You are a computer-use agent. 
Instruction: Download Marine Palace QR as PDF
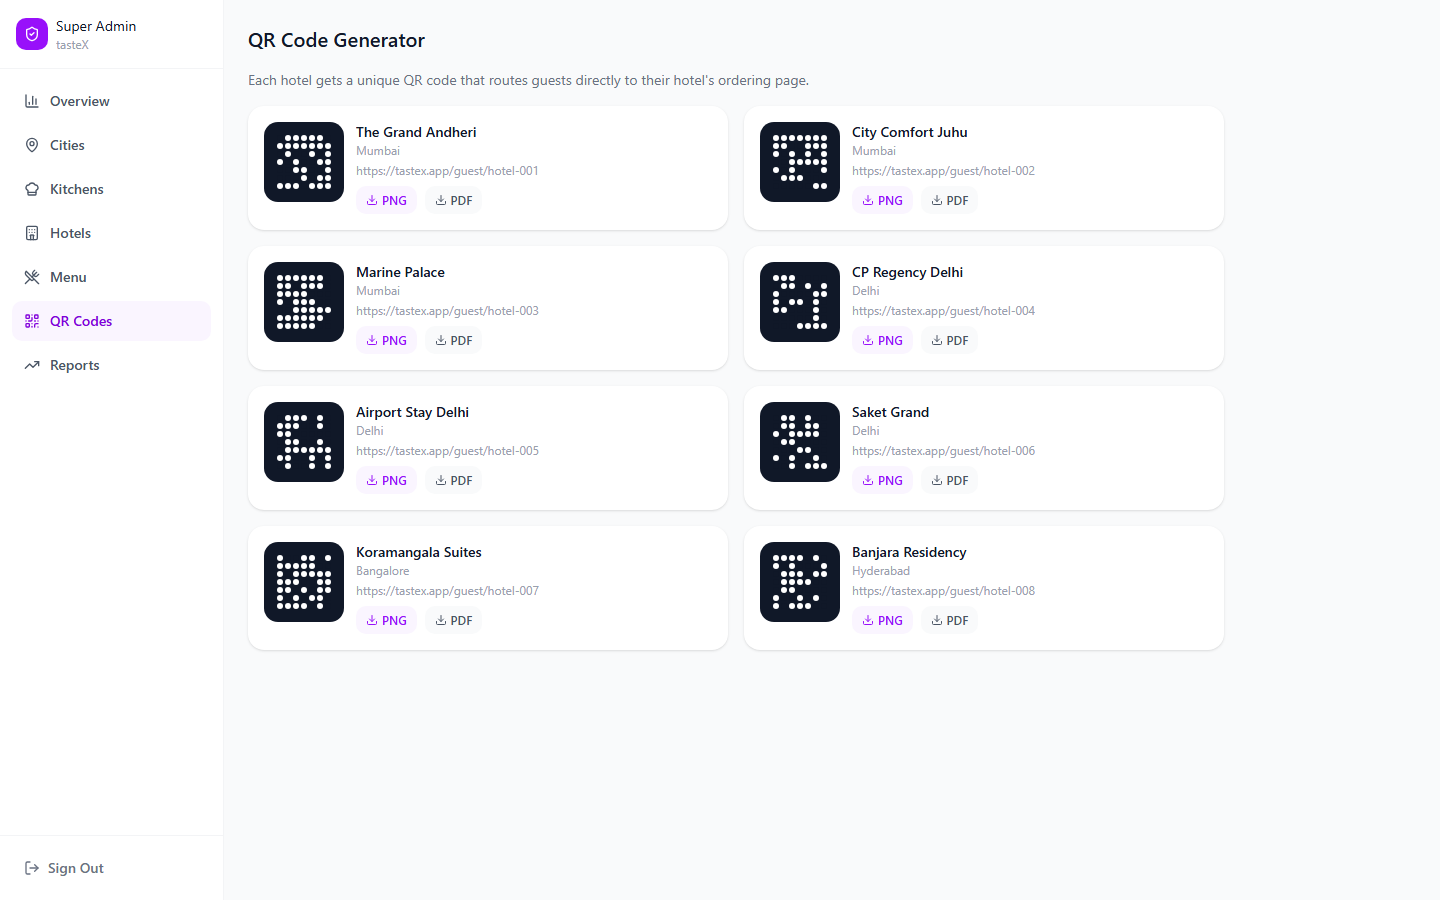tap(454, 340)
